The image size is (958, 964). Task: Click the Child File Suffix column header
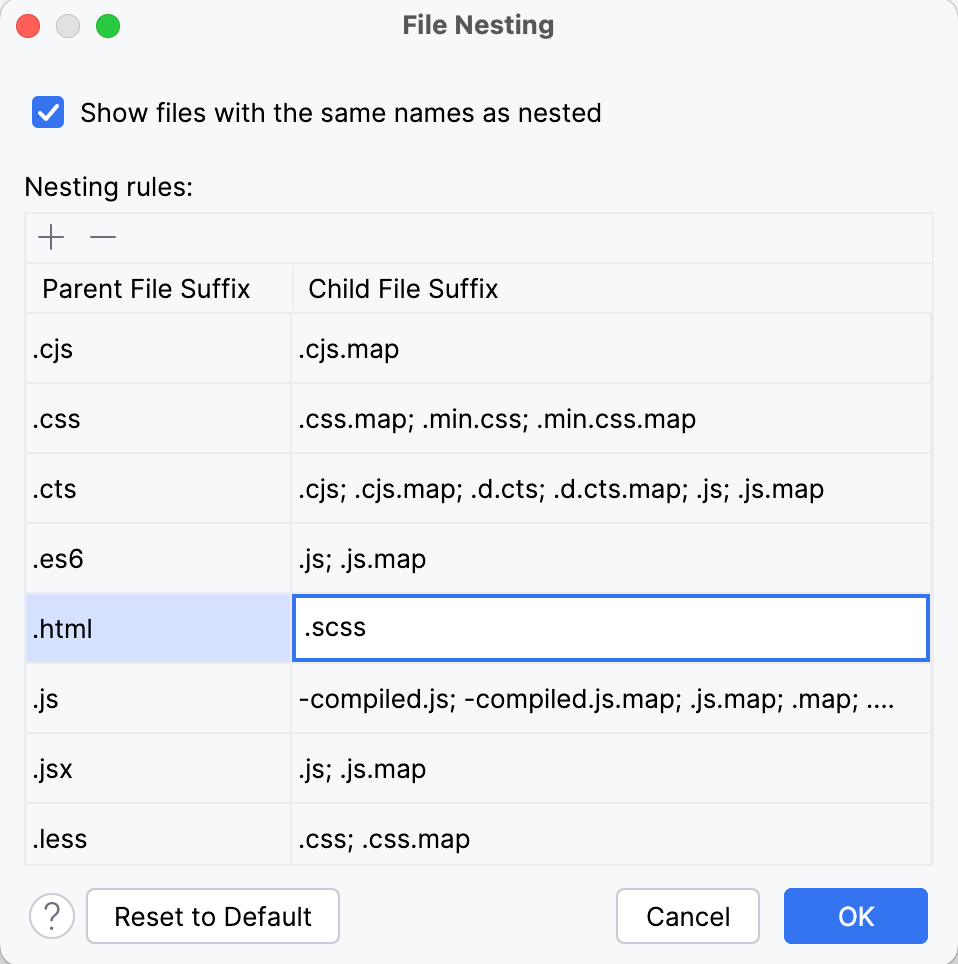(x=402, y=289)
